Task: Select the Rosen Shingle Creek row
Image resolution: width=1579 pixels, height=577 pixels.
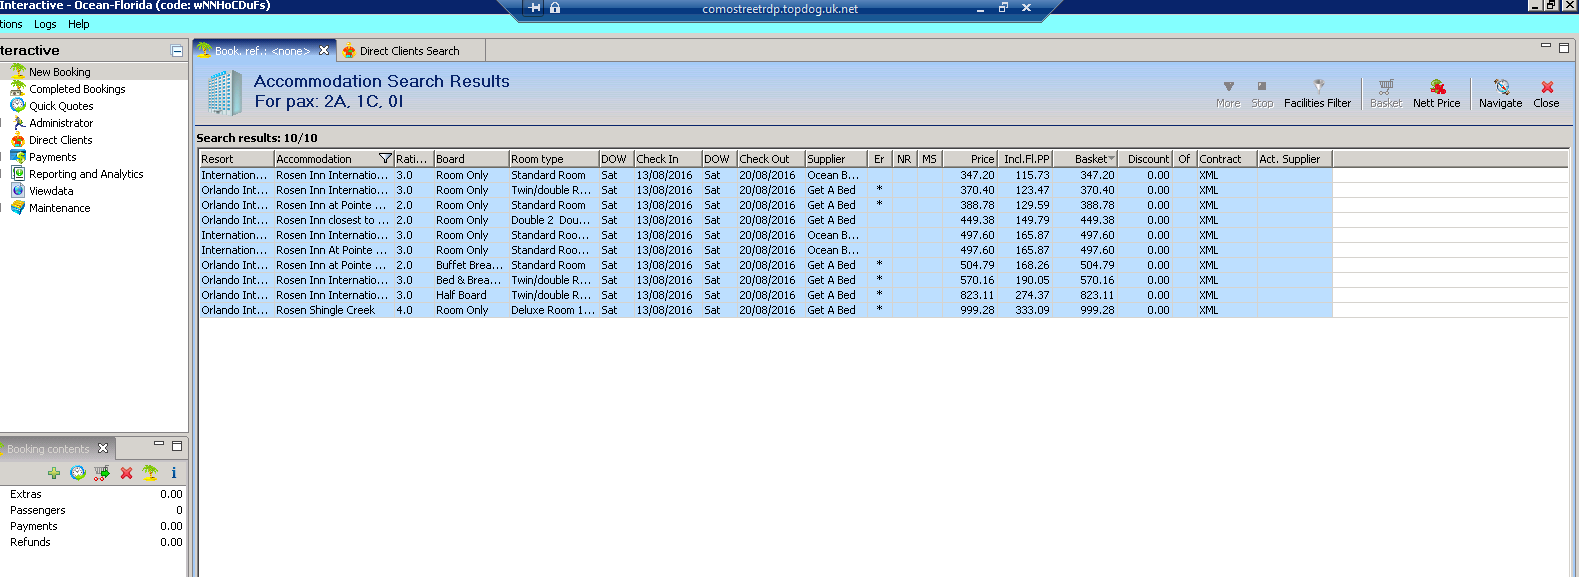Action: click(765, 310)
